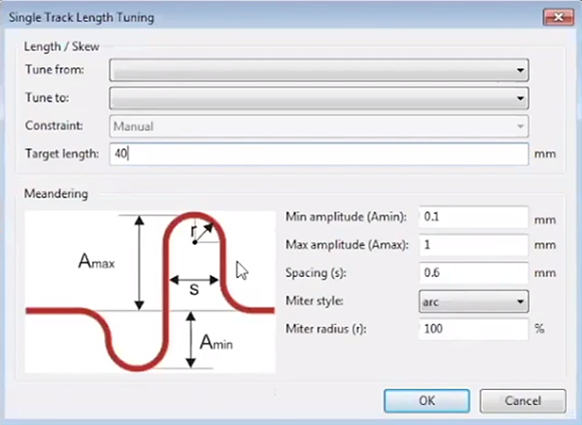
Task: Click the Spacing (s) input field
Action: point(473,273)
